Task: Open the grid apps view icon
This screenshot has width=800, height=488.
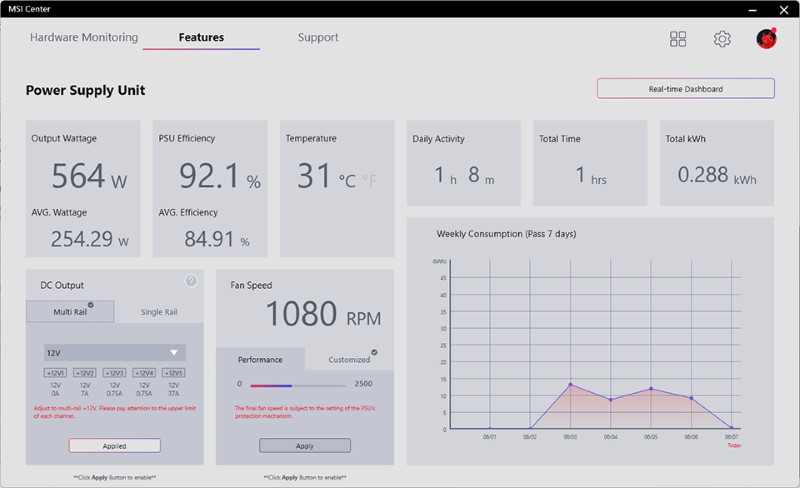Action: [678, 39]
